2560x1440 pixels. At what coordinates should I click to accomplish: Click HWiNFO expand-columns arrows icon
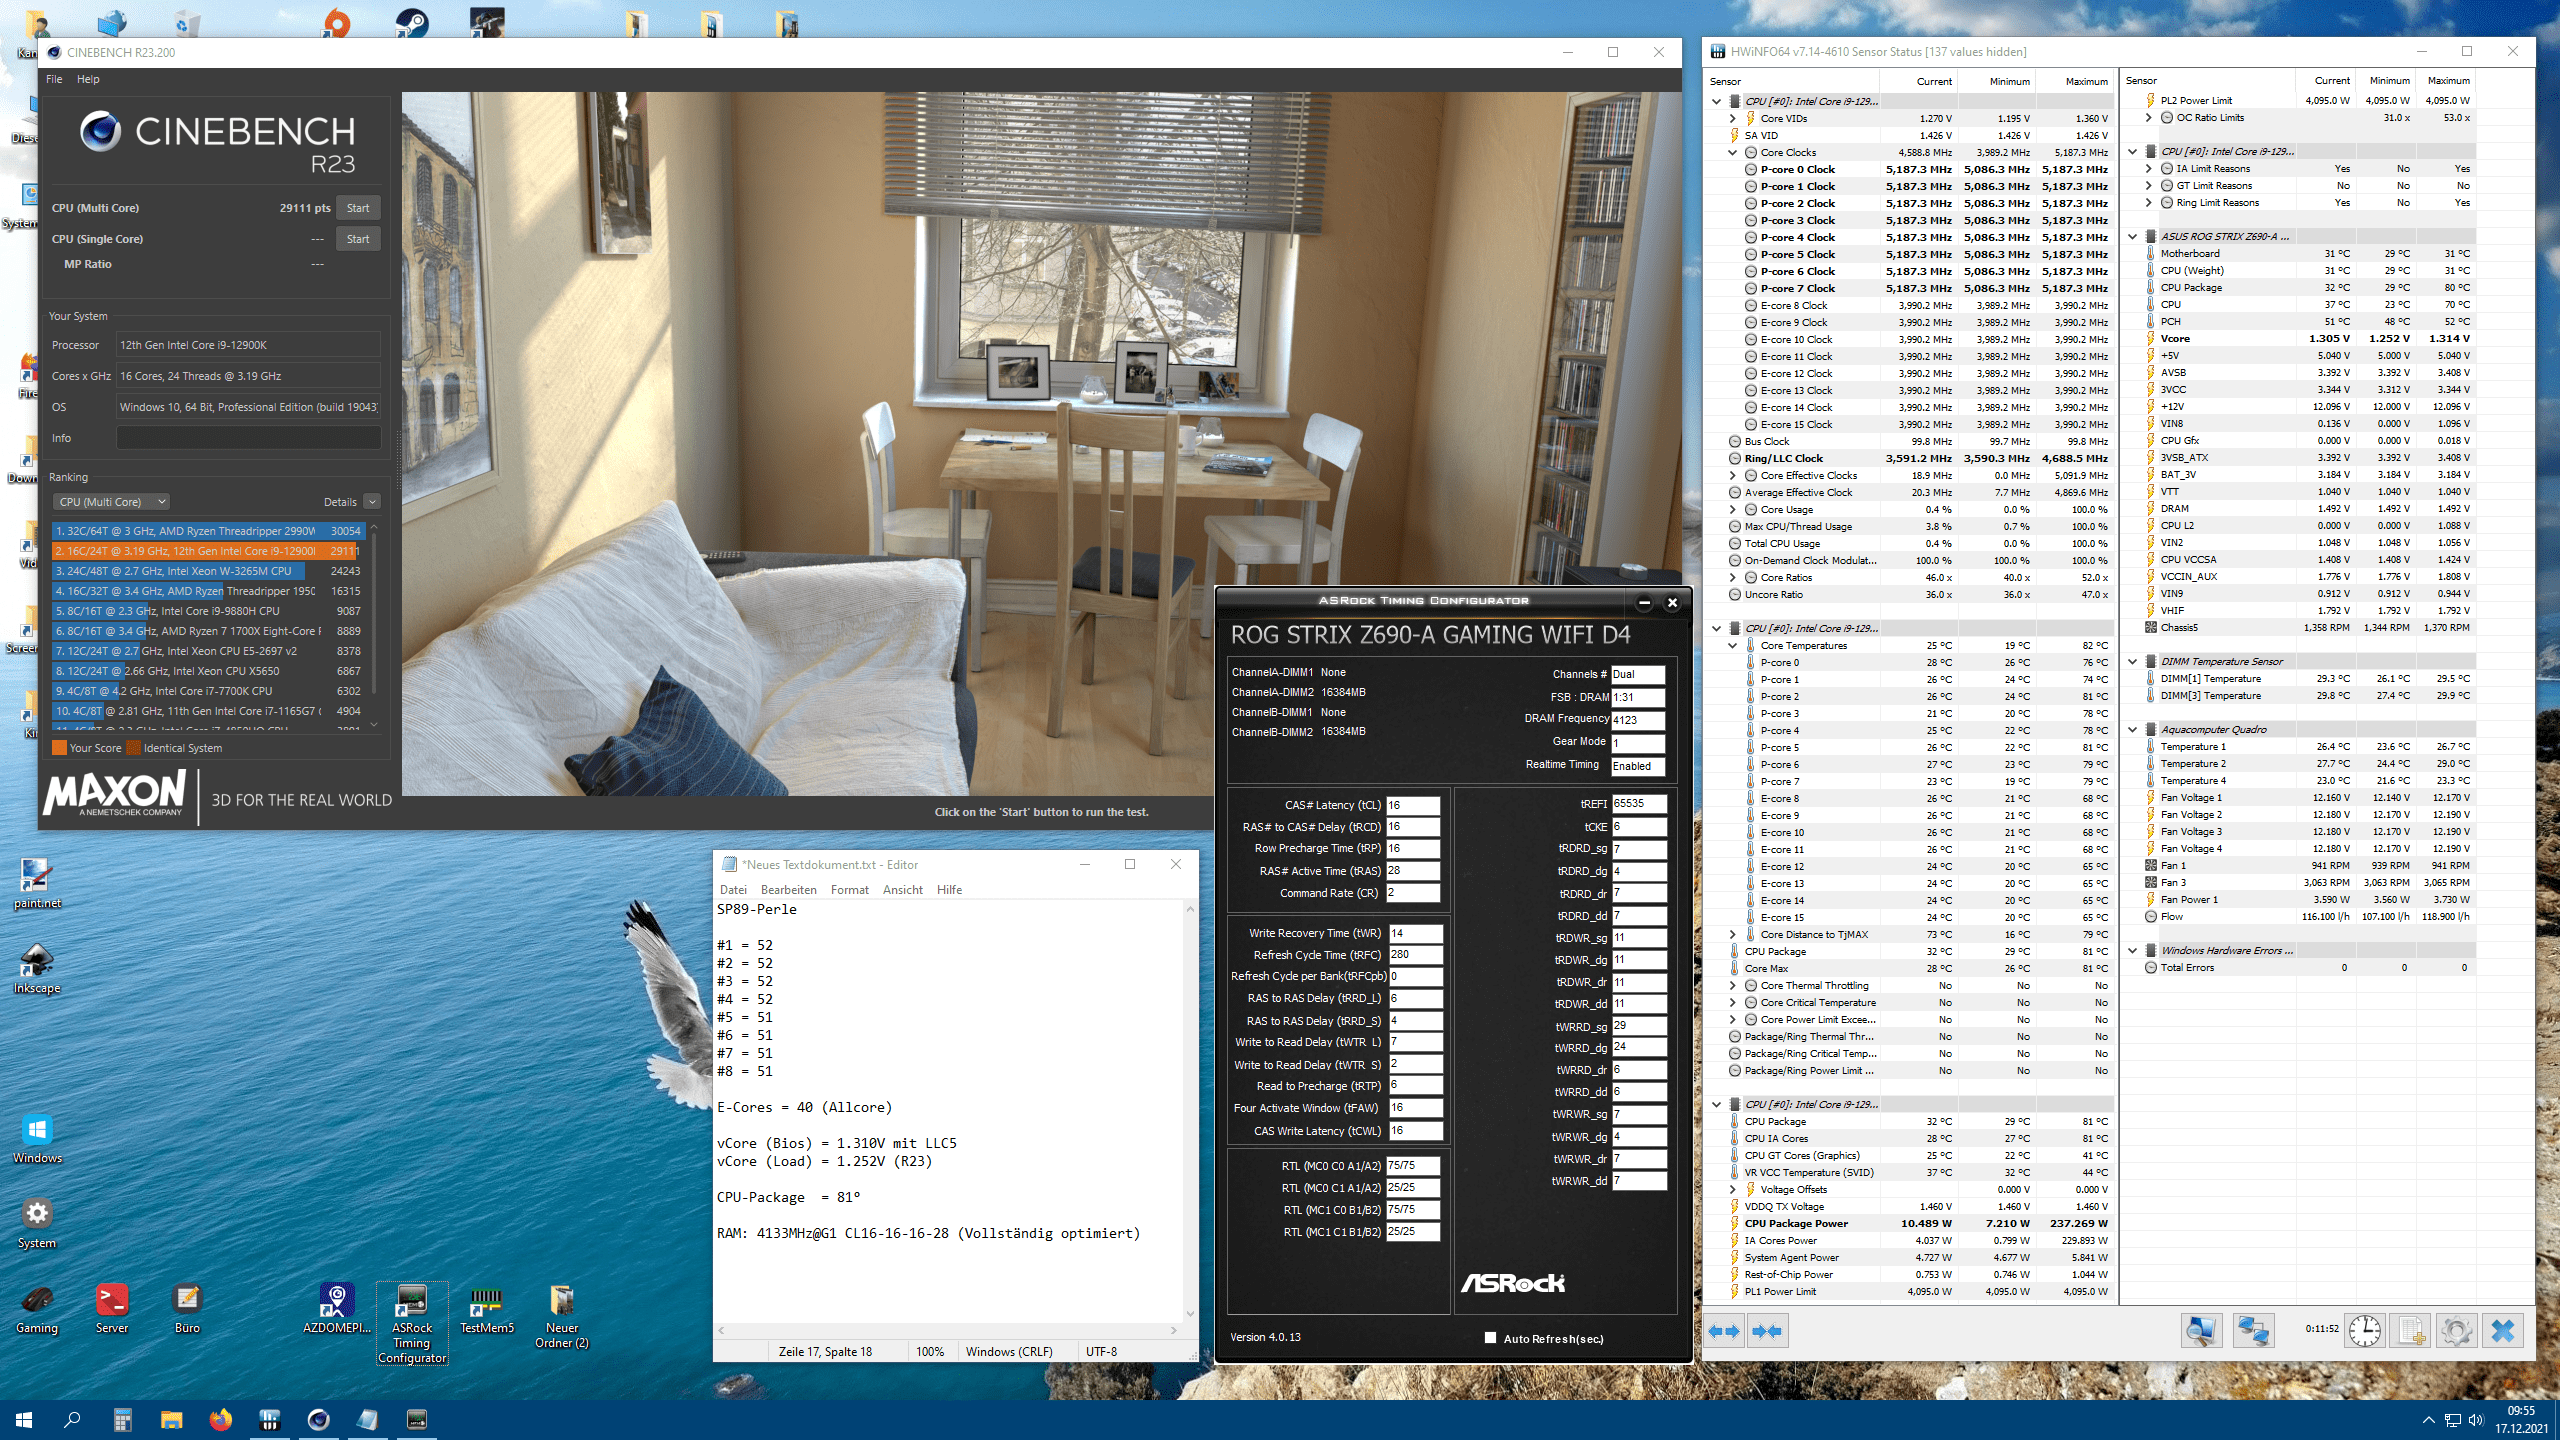point(1724,1331)
